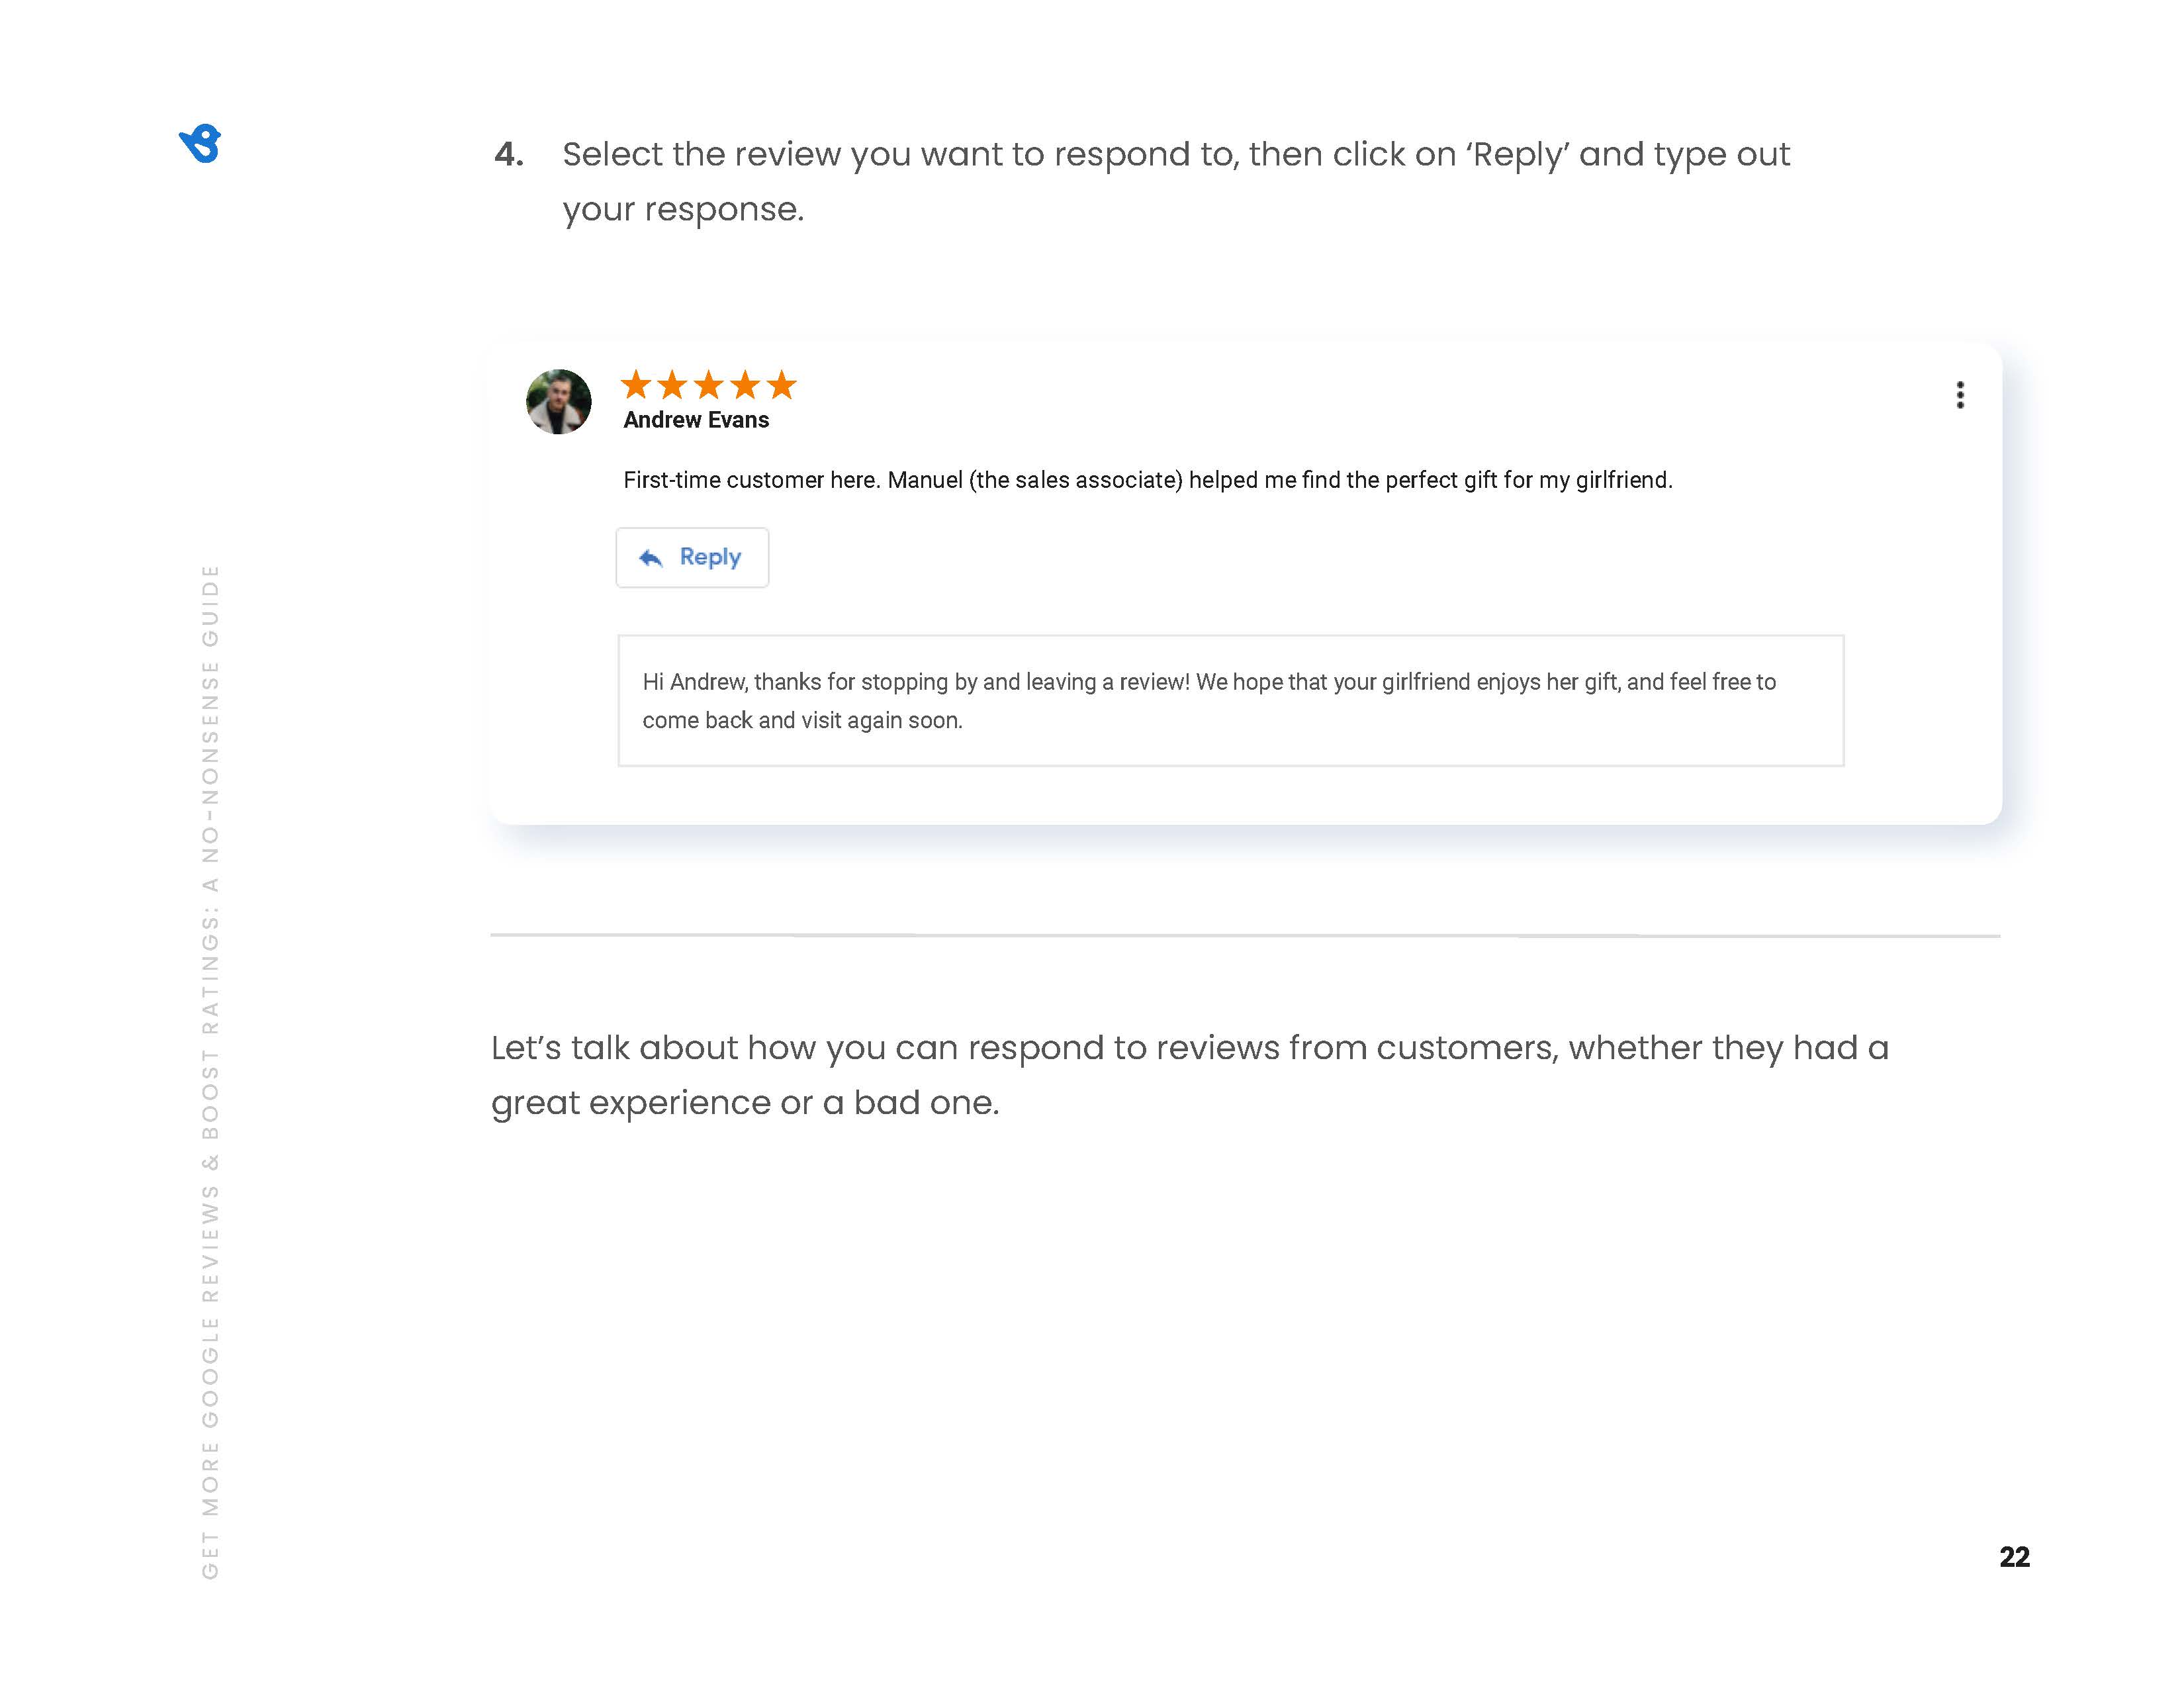Click the reviewer name Andrew Evans
Screen dimensions: 2184x1688
pyautogui.click(x=696, y=421)
